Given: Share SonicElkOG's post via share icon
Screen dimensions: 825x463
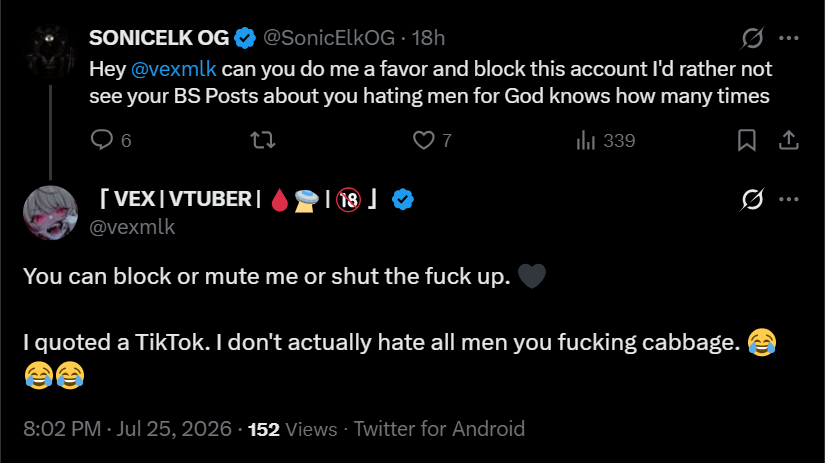Looking at the screenshot, I should pyautogui.click(x=789, y=140).
